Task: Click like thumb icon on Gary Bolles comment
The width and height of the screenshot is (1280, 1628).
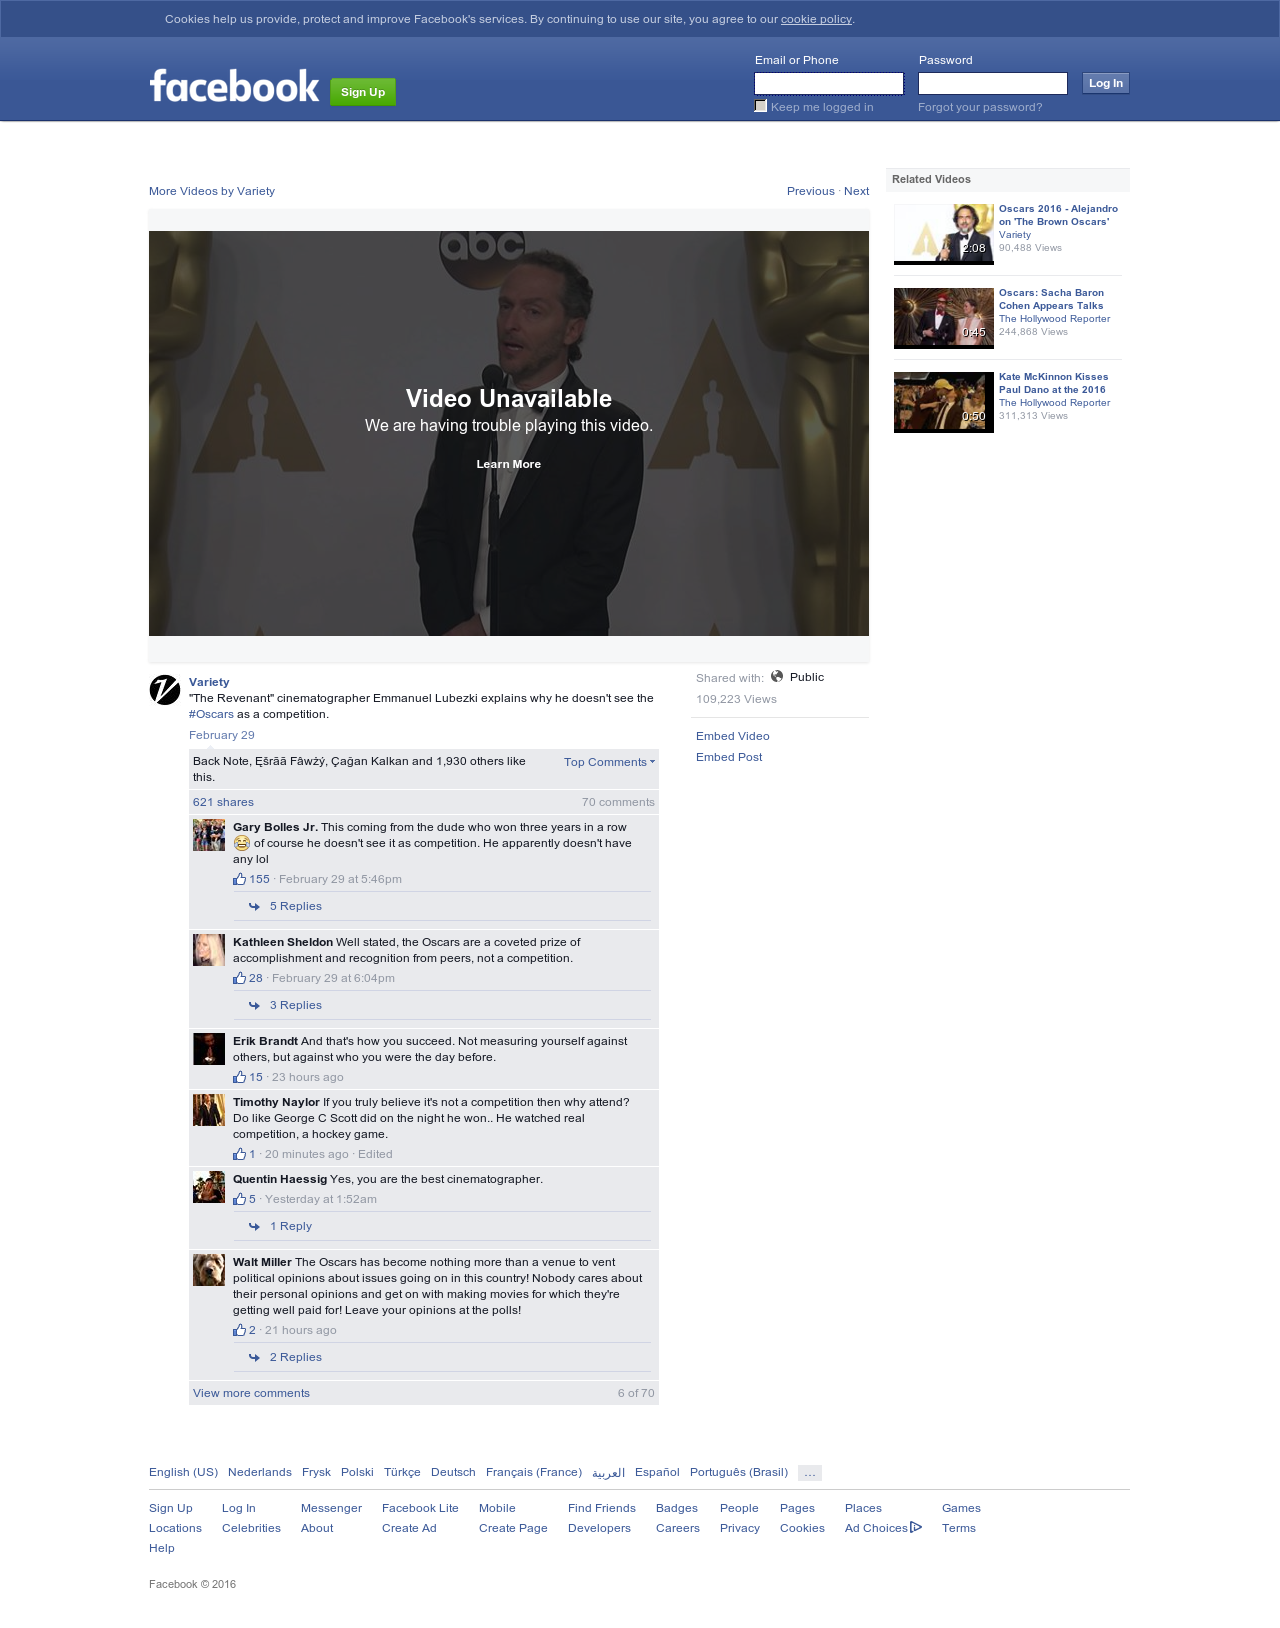Action: click(239, 879)
